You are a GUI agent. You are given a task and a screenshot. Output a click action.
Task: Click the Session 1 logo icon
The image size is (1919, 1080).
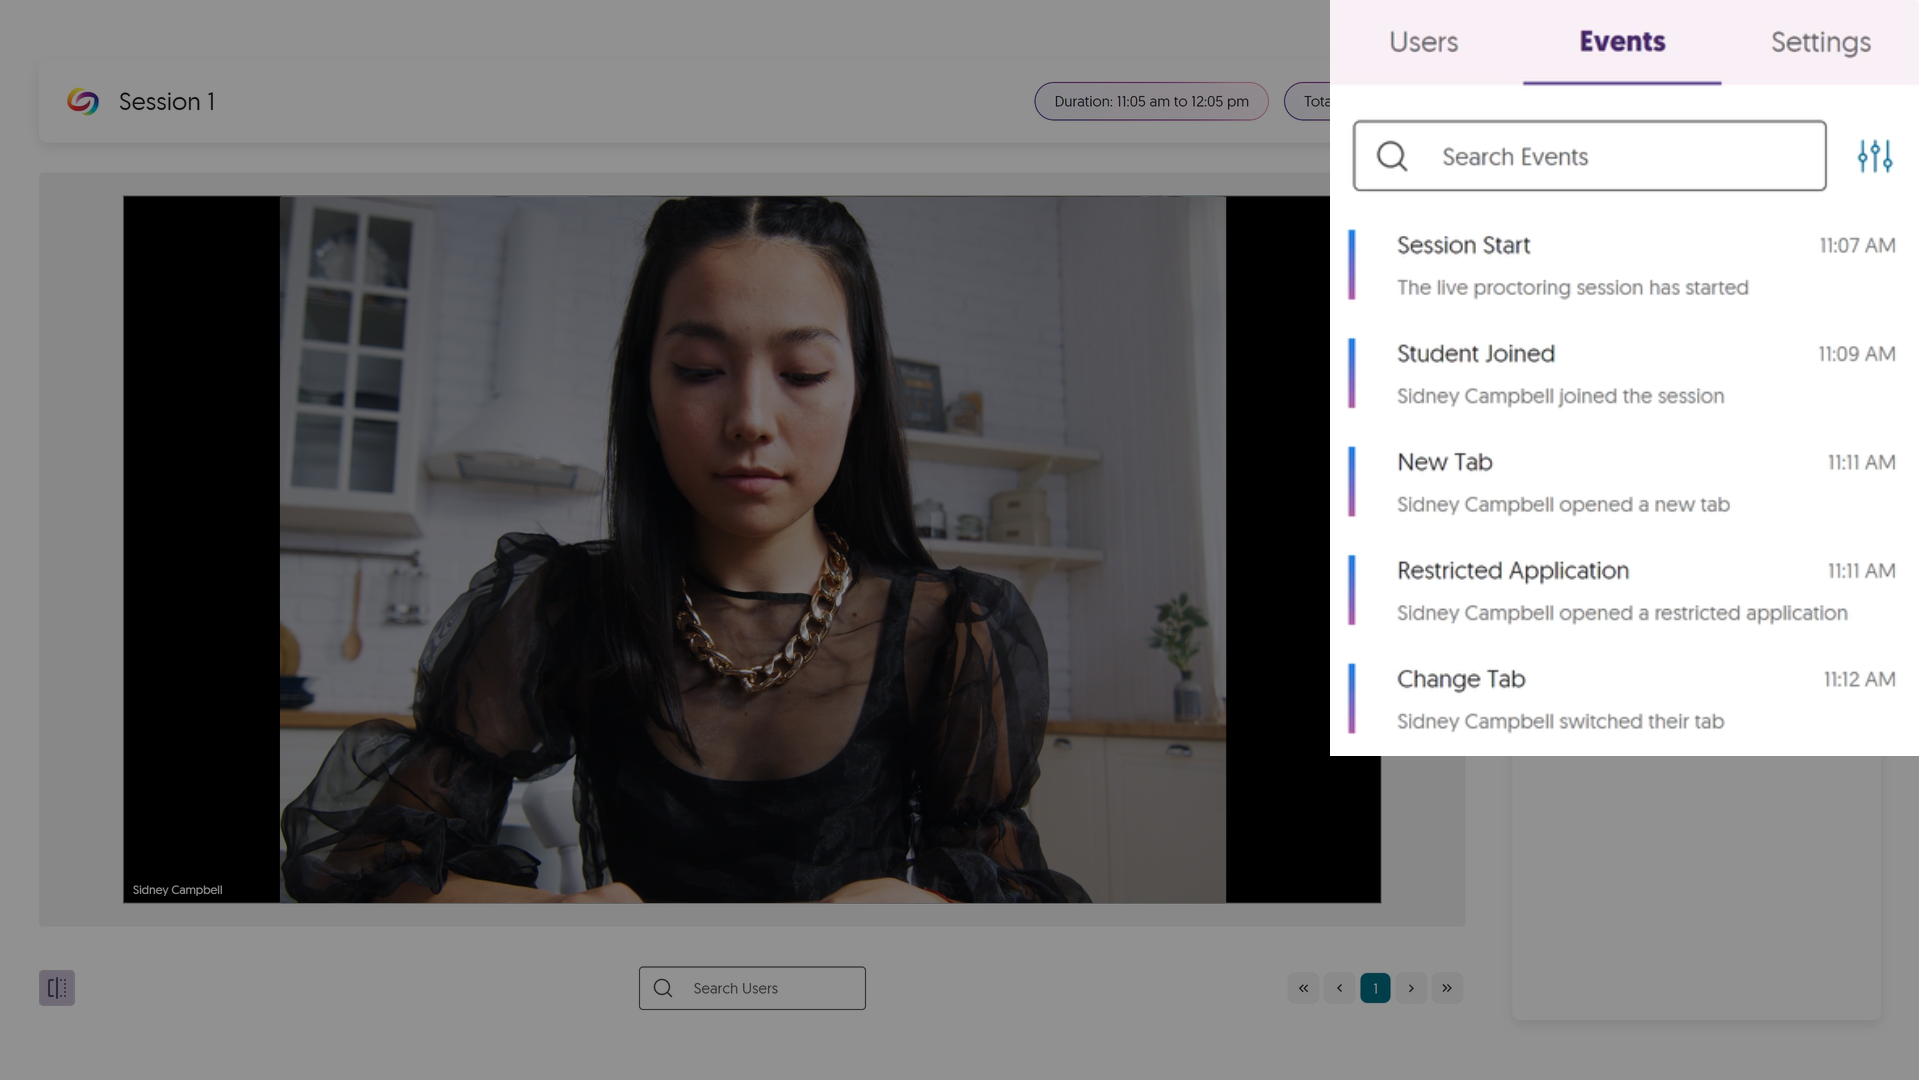tap(83, 101)
